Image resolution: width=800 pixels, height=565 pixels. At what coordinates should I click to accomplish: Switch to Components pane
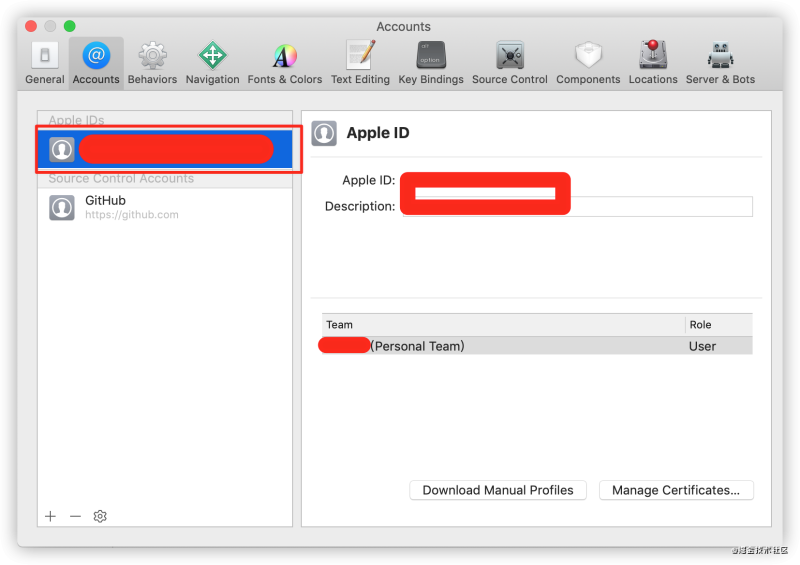(588, 63)
